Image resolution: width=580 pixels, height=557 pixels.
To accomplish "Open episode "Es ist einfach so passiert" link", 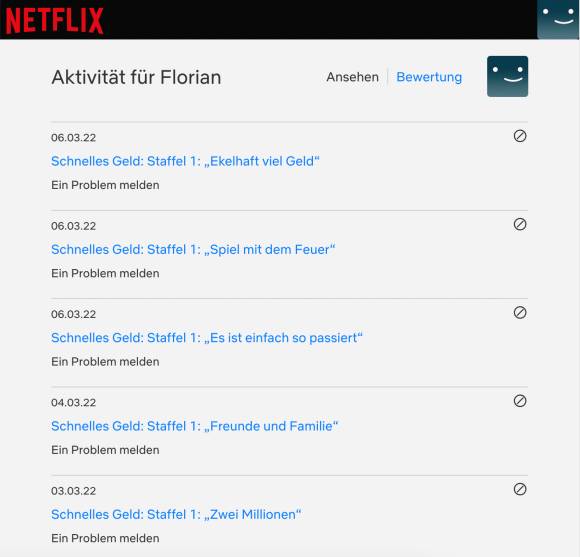I will coord(207,338).
